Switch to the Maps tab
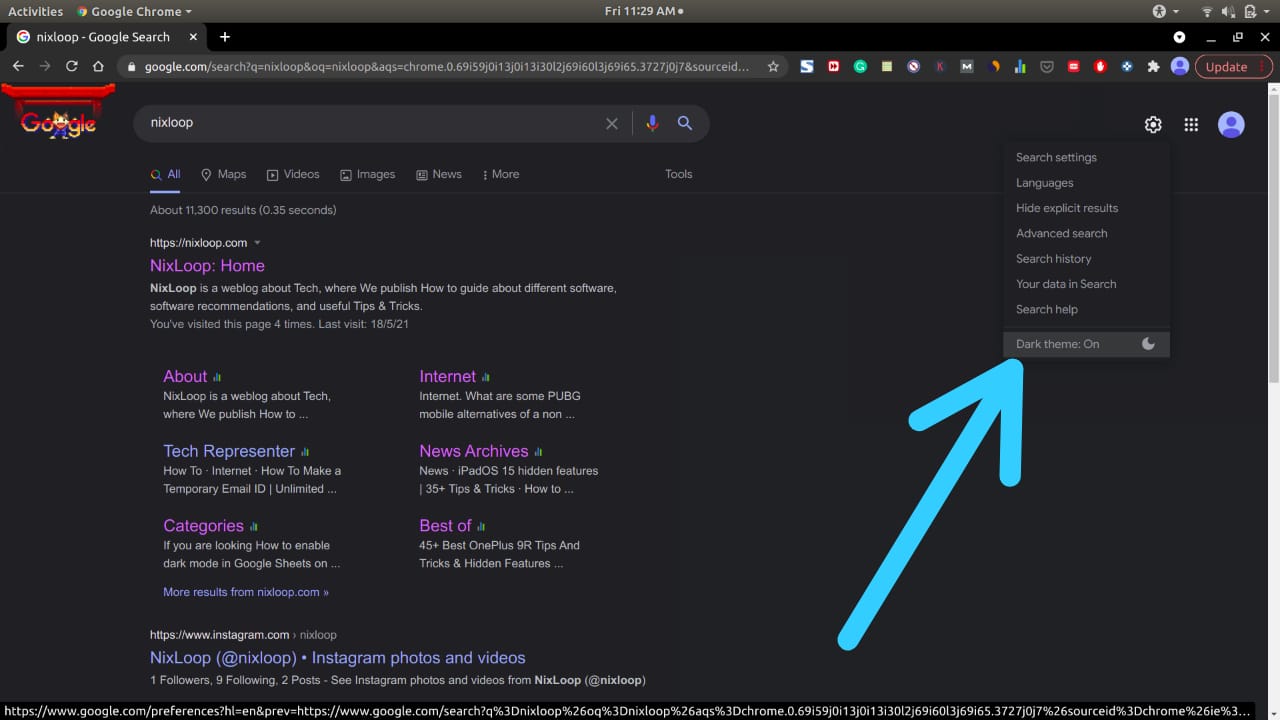 point(223,174)
